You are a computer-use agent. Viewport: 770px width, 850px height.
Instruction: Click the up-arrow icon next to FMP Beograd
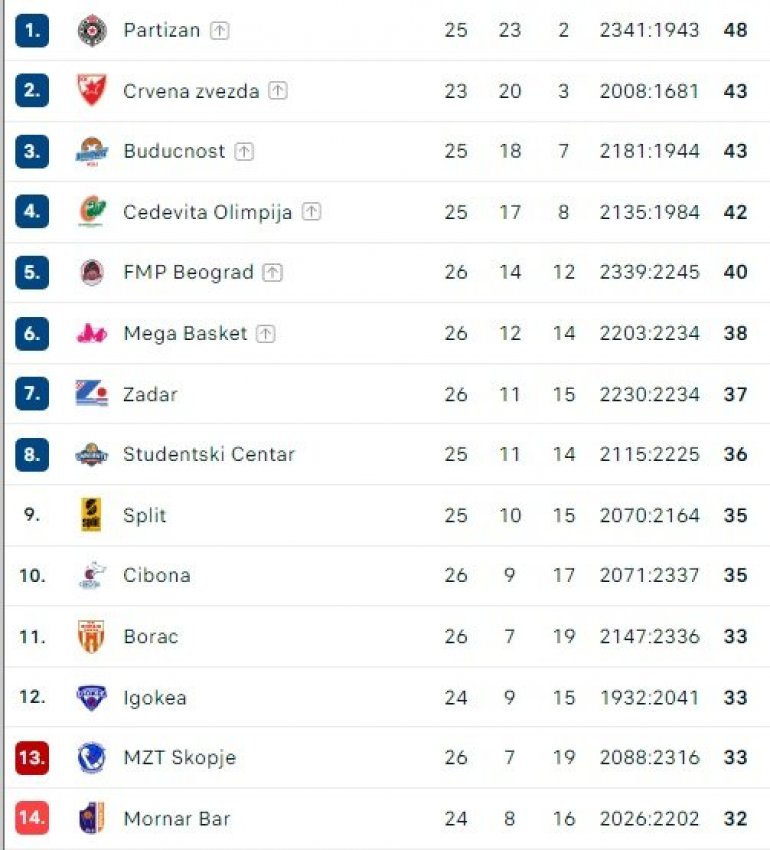click(x=273, y=272)
